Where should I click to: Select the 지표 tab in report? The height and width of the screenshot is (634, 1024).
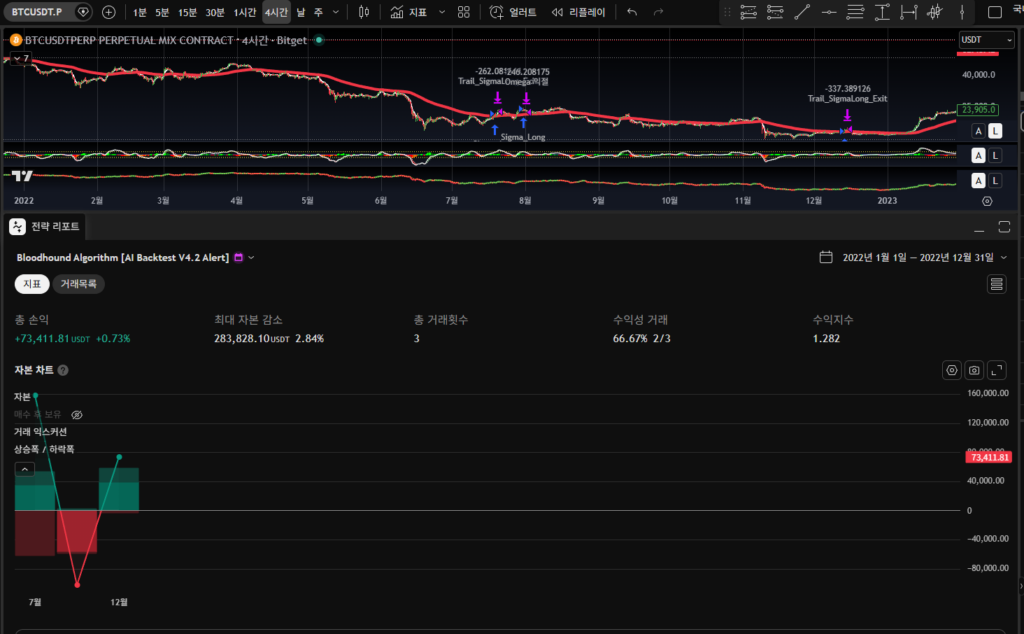pyautogui.click(x=32, y=284)
